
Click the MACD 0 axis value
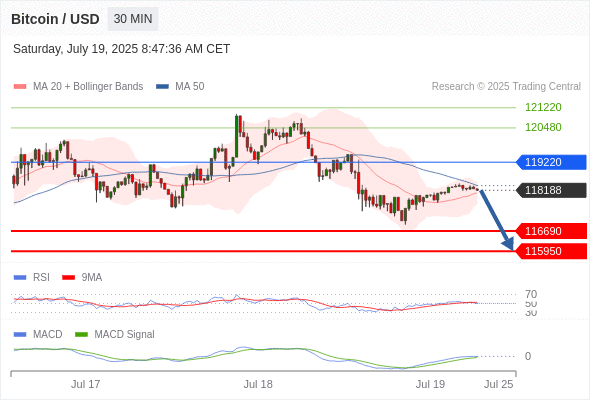point(528,356)
